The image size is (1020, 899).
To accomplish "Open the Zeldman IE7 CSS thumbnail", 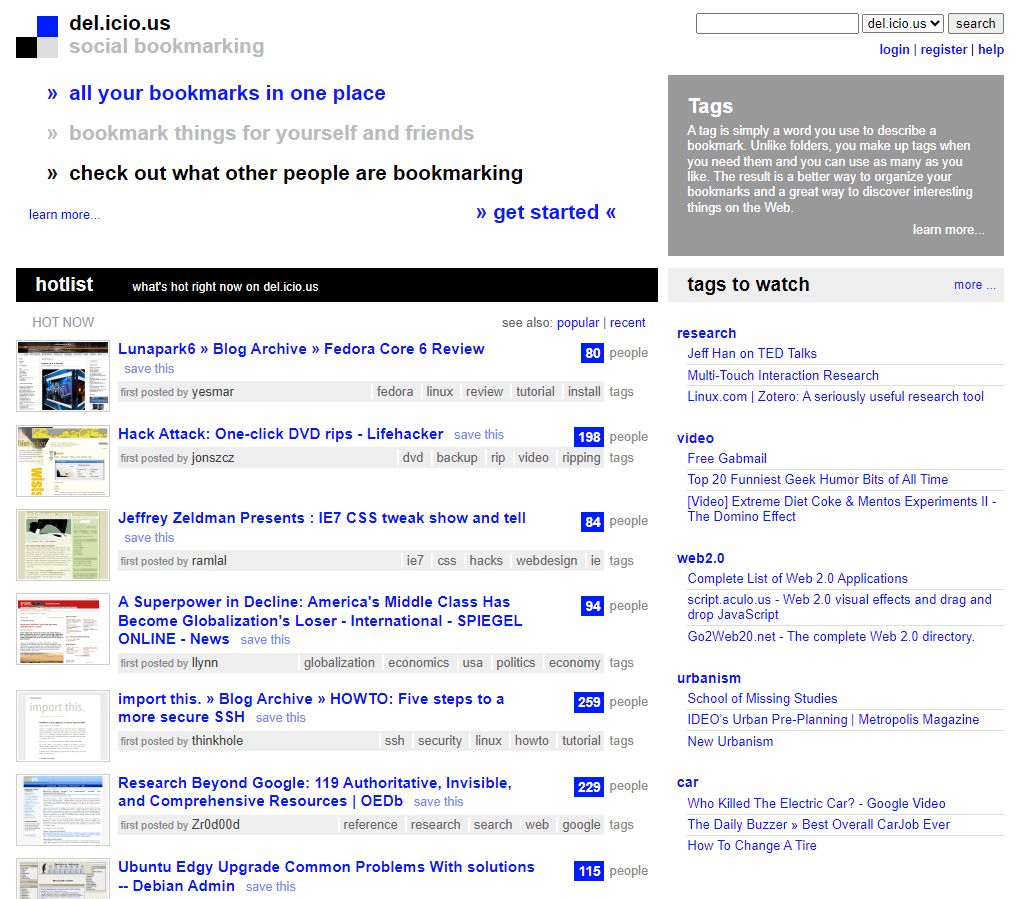I will point(63,545).
